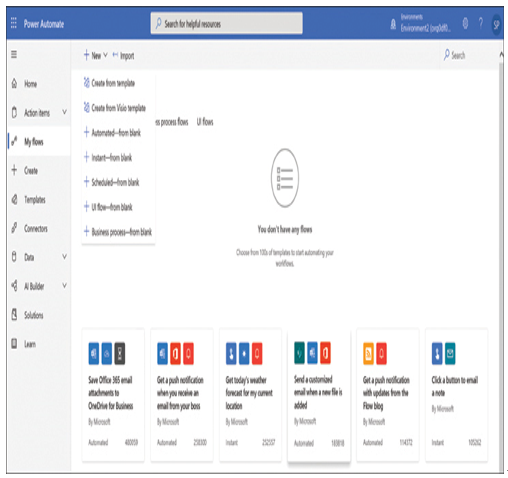Image resolution: width=508 pixels, height=478 pixels.
Task: Click the Connectors icon in the sidebar
Action: coord(14,228)
